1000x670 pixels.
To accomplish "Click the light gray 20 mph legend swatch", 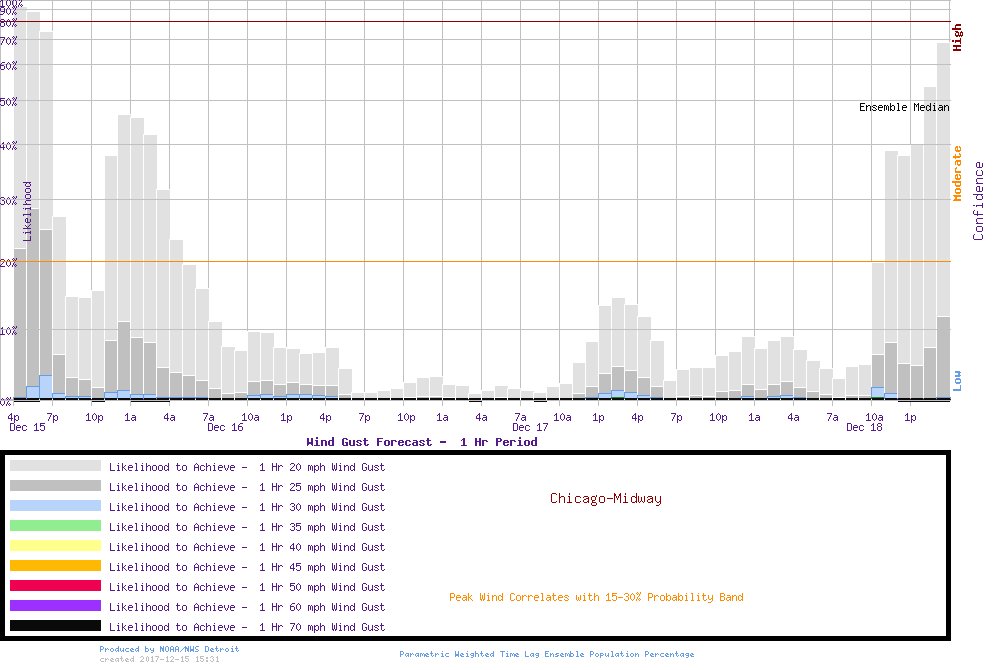I will [x=55, y=466].
